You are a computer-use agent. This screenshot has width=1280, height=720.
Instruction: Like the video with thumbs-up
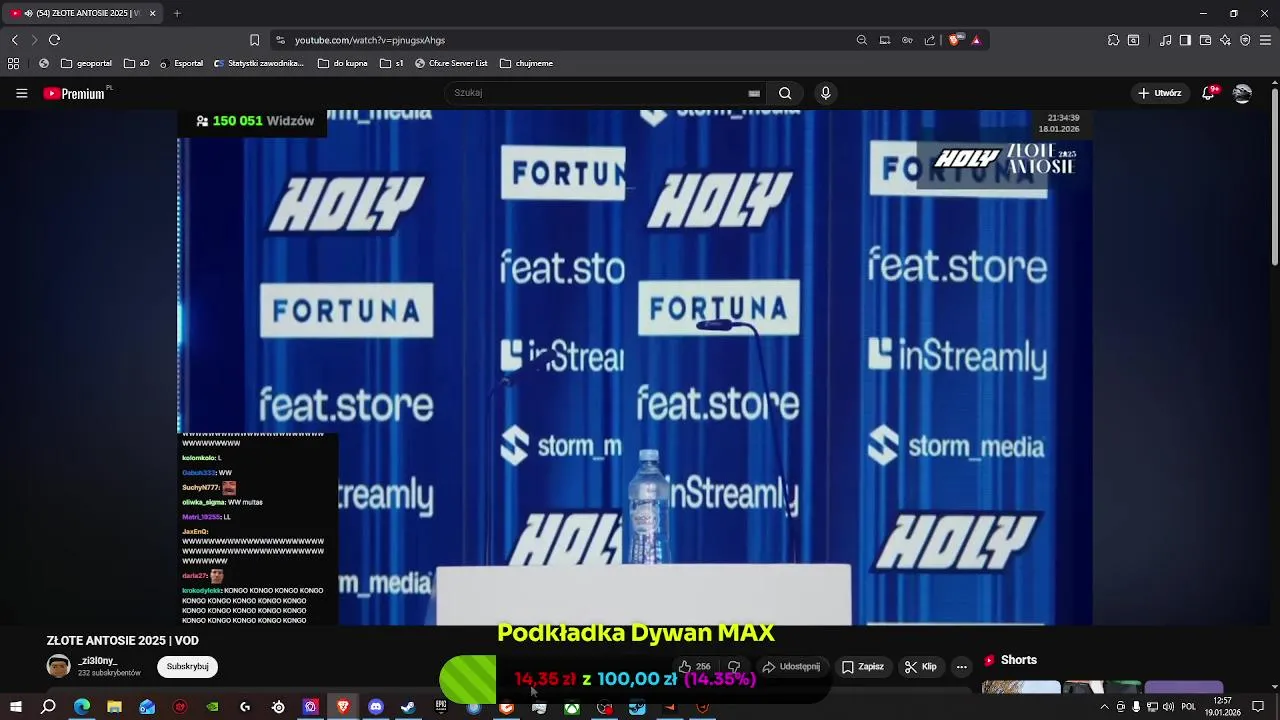click(694, 667)
